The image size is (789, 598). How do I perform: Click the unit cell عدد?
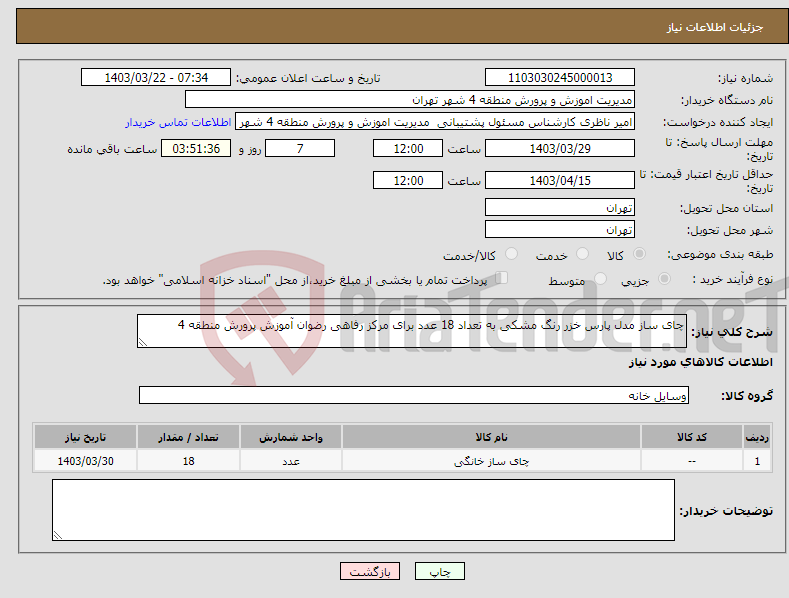pyautogui.click(x=291, y=461)
